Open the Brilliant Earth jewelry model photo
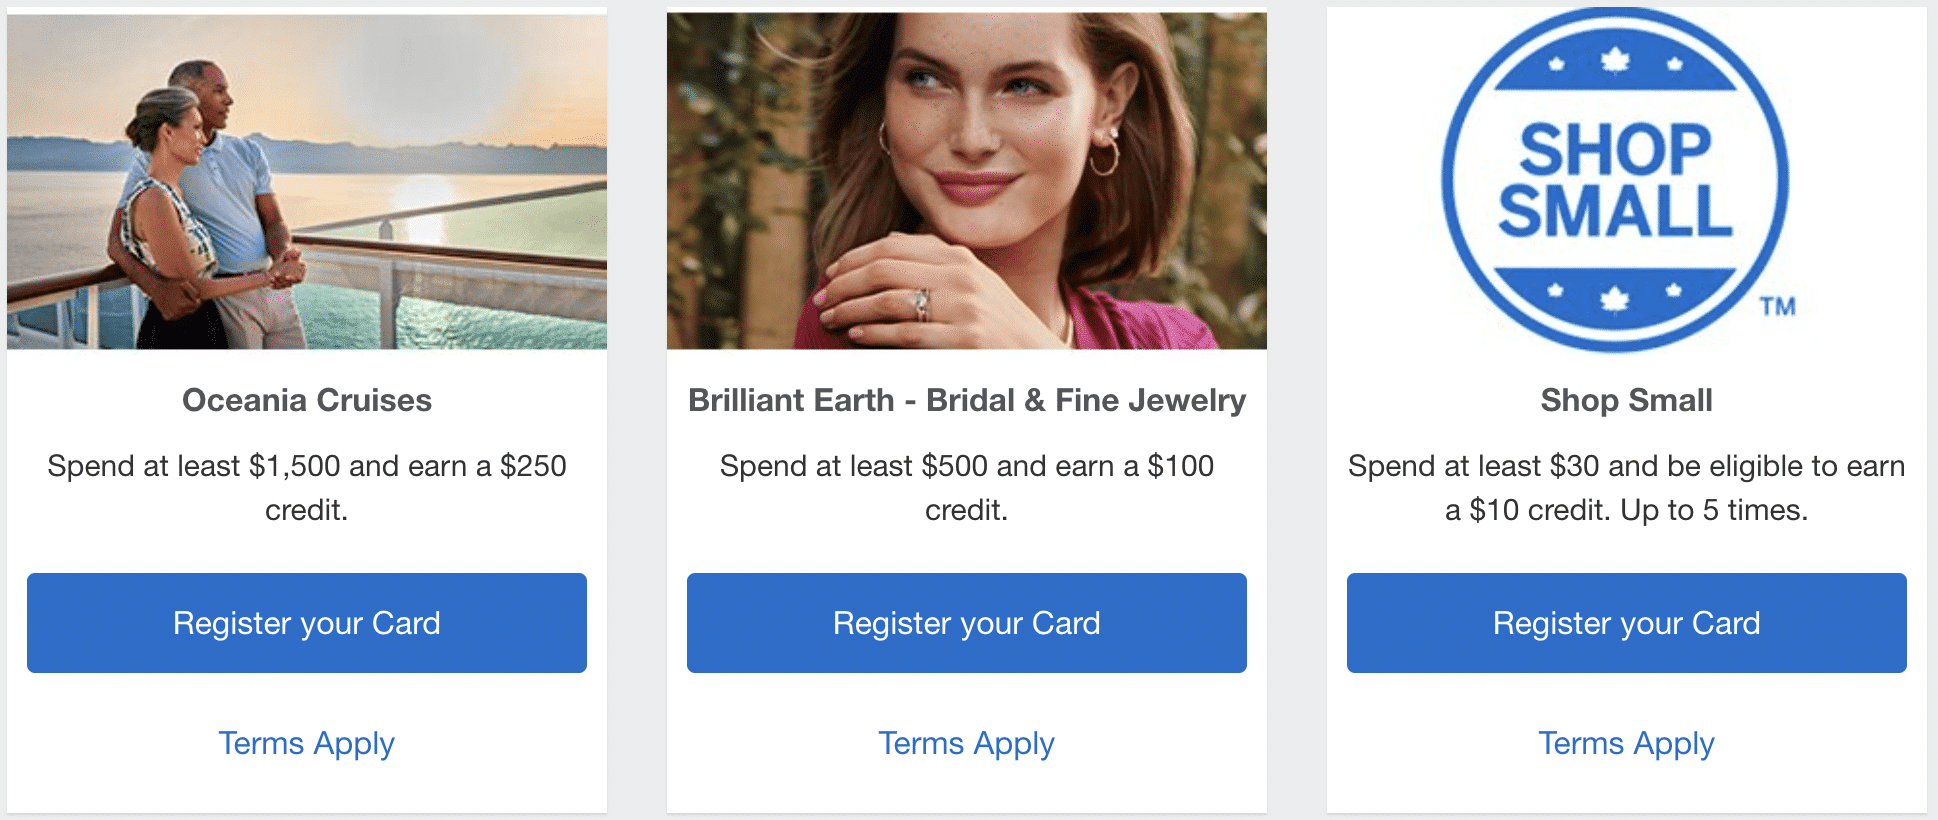This screenshot has height=820, width=1938. tap(967, 180)
